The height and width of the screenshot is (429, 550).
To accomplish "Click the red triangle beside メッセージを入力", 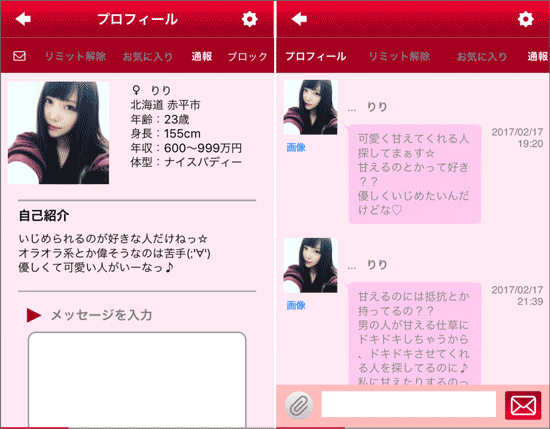I will tap(34, 315).
